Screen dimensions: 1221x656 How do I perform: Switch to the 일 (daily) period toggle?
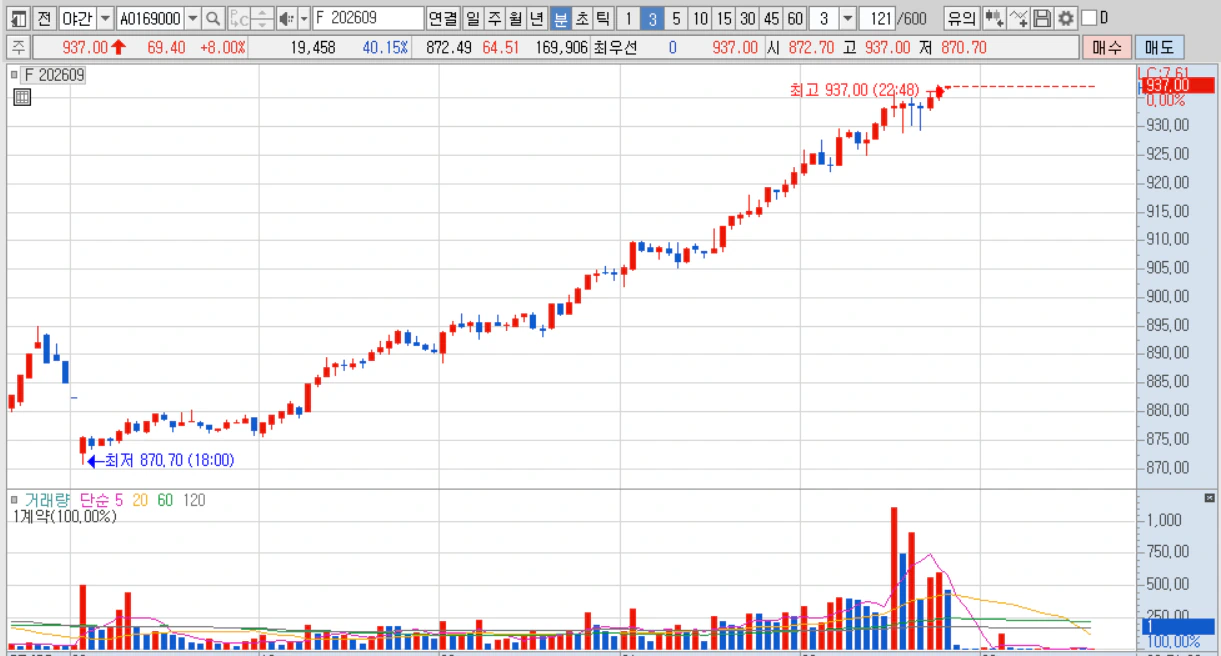pos(472,18)
